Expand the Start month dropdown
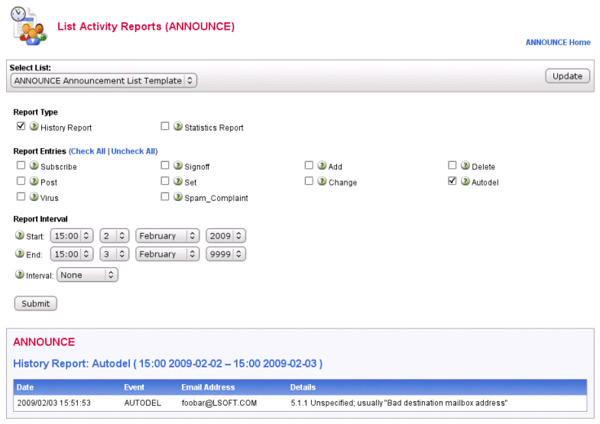 point(168,236)
